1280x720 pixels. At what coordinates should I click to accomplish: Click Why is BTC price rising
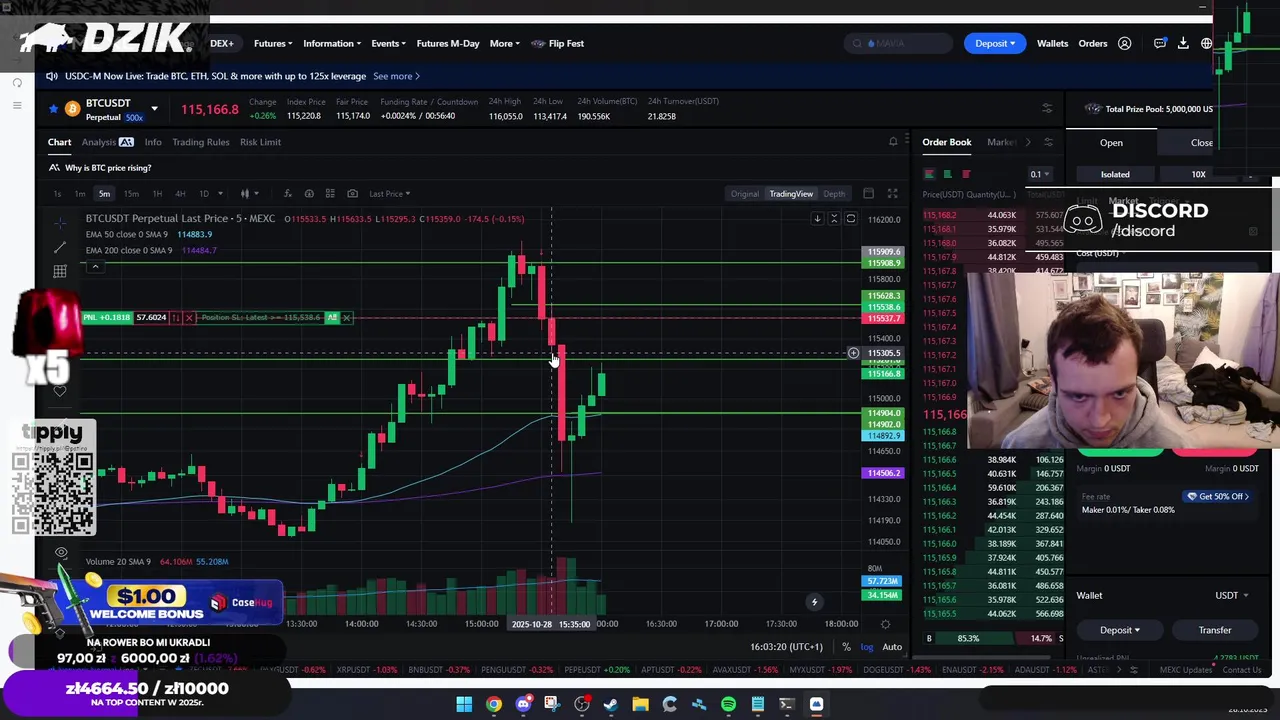pyautogui.click(x=108, y=168)
